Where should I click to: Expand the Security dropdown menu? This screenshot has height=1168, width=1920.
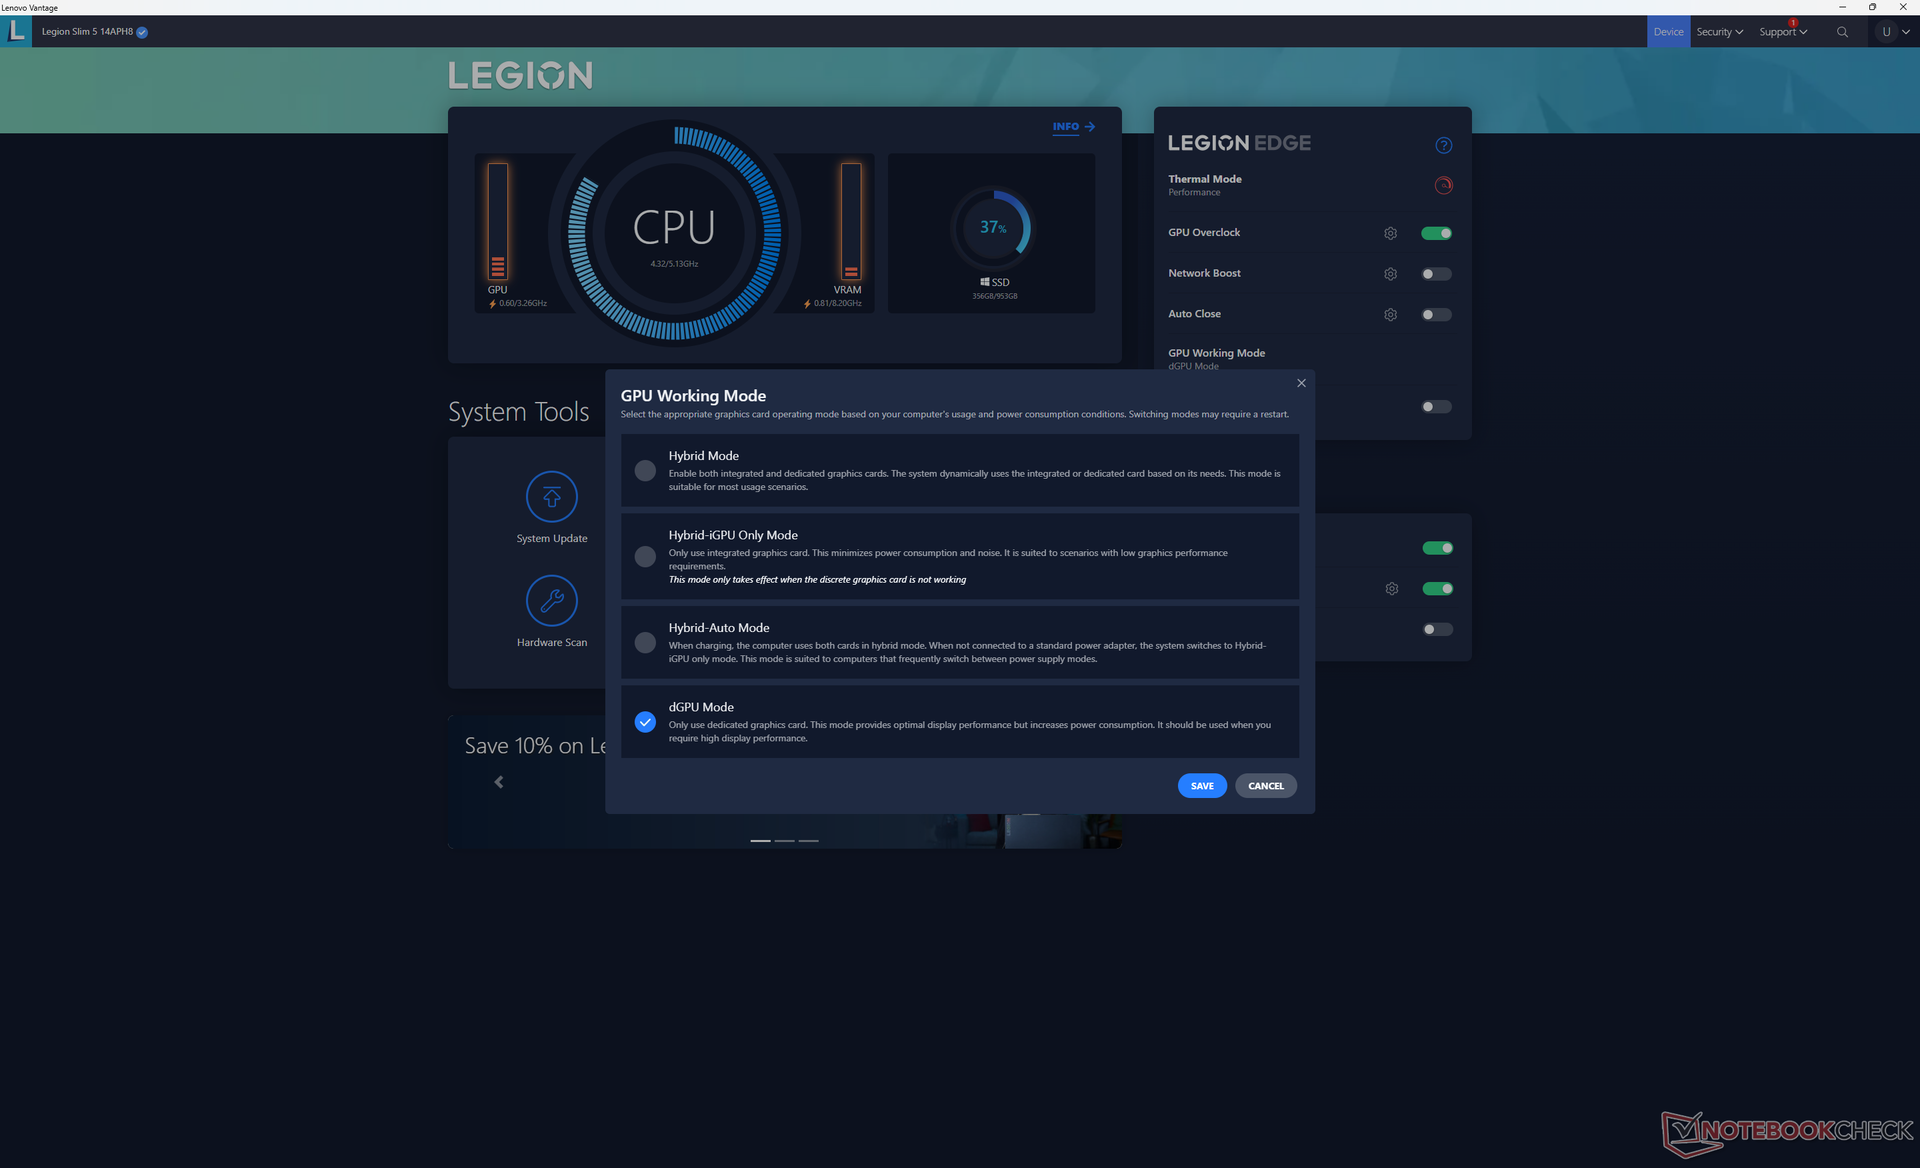pyautogui.click(x=1719, y=32)
